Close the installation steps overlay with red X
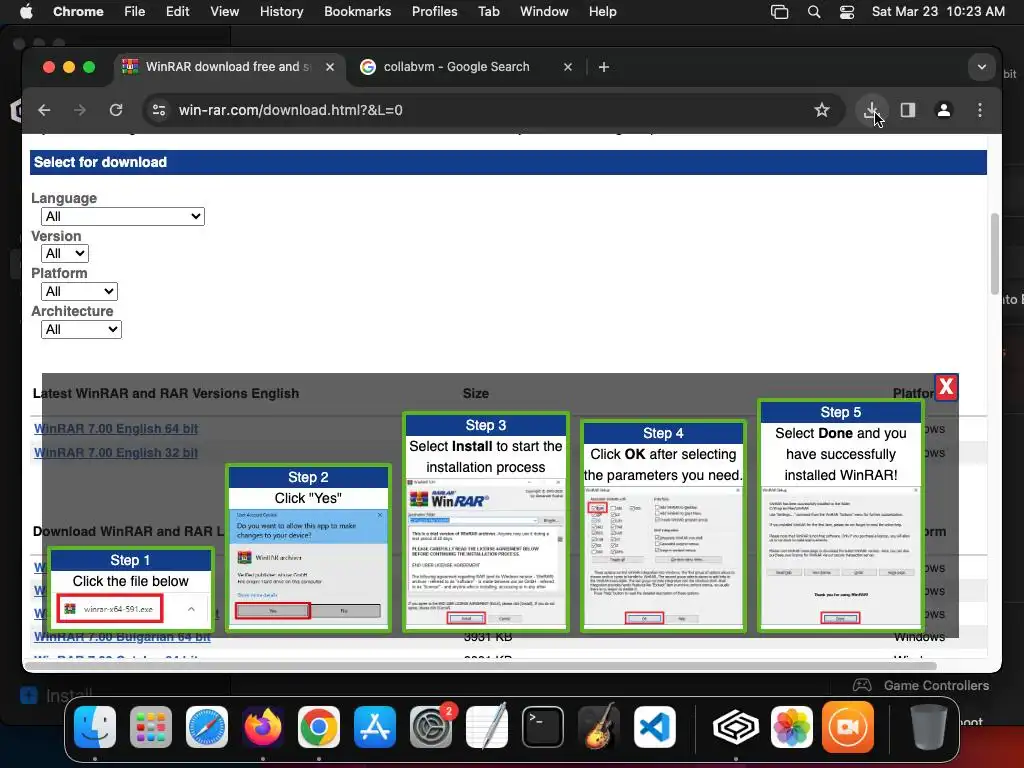 946,387
